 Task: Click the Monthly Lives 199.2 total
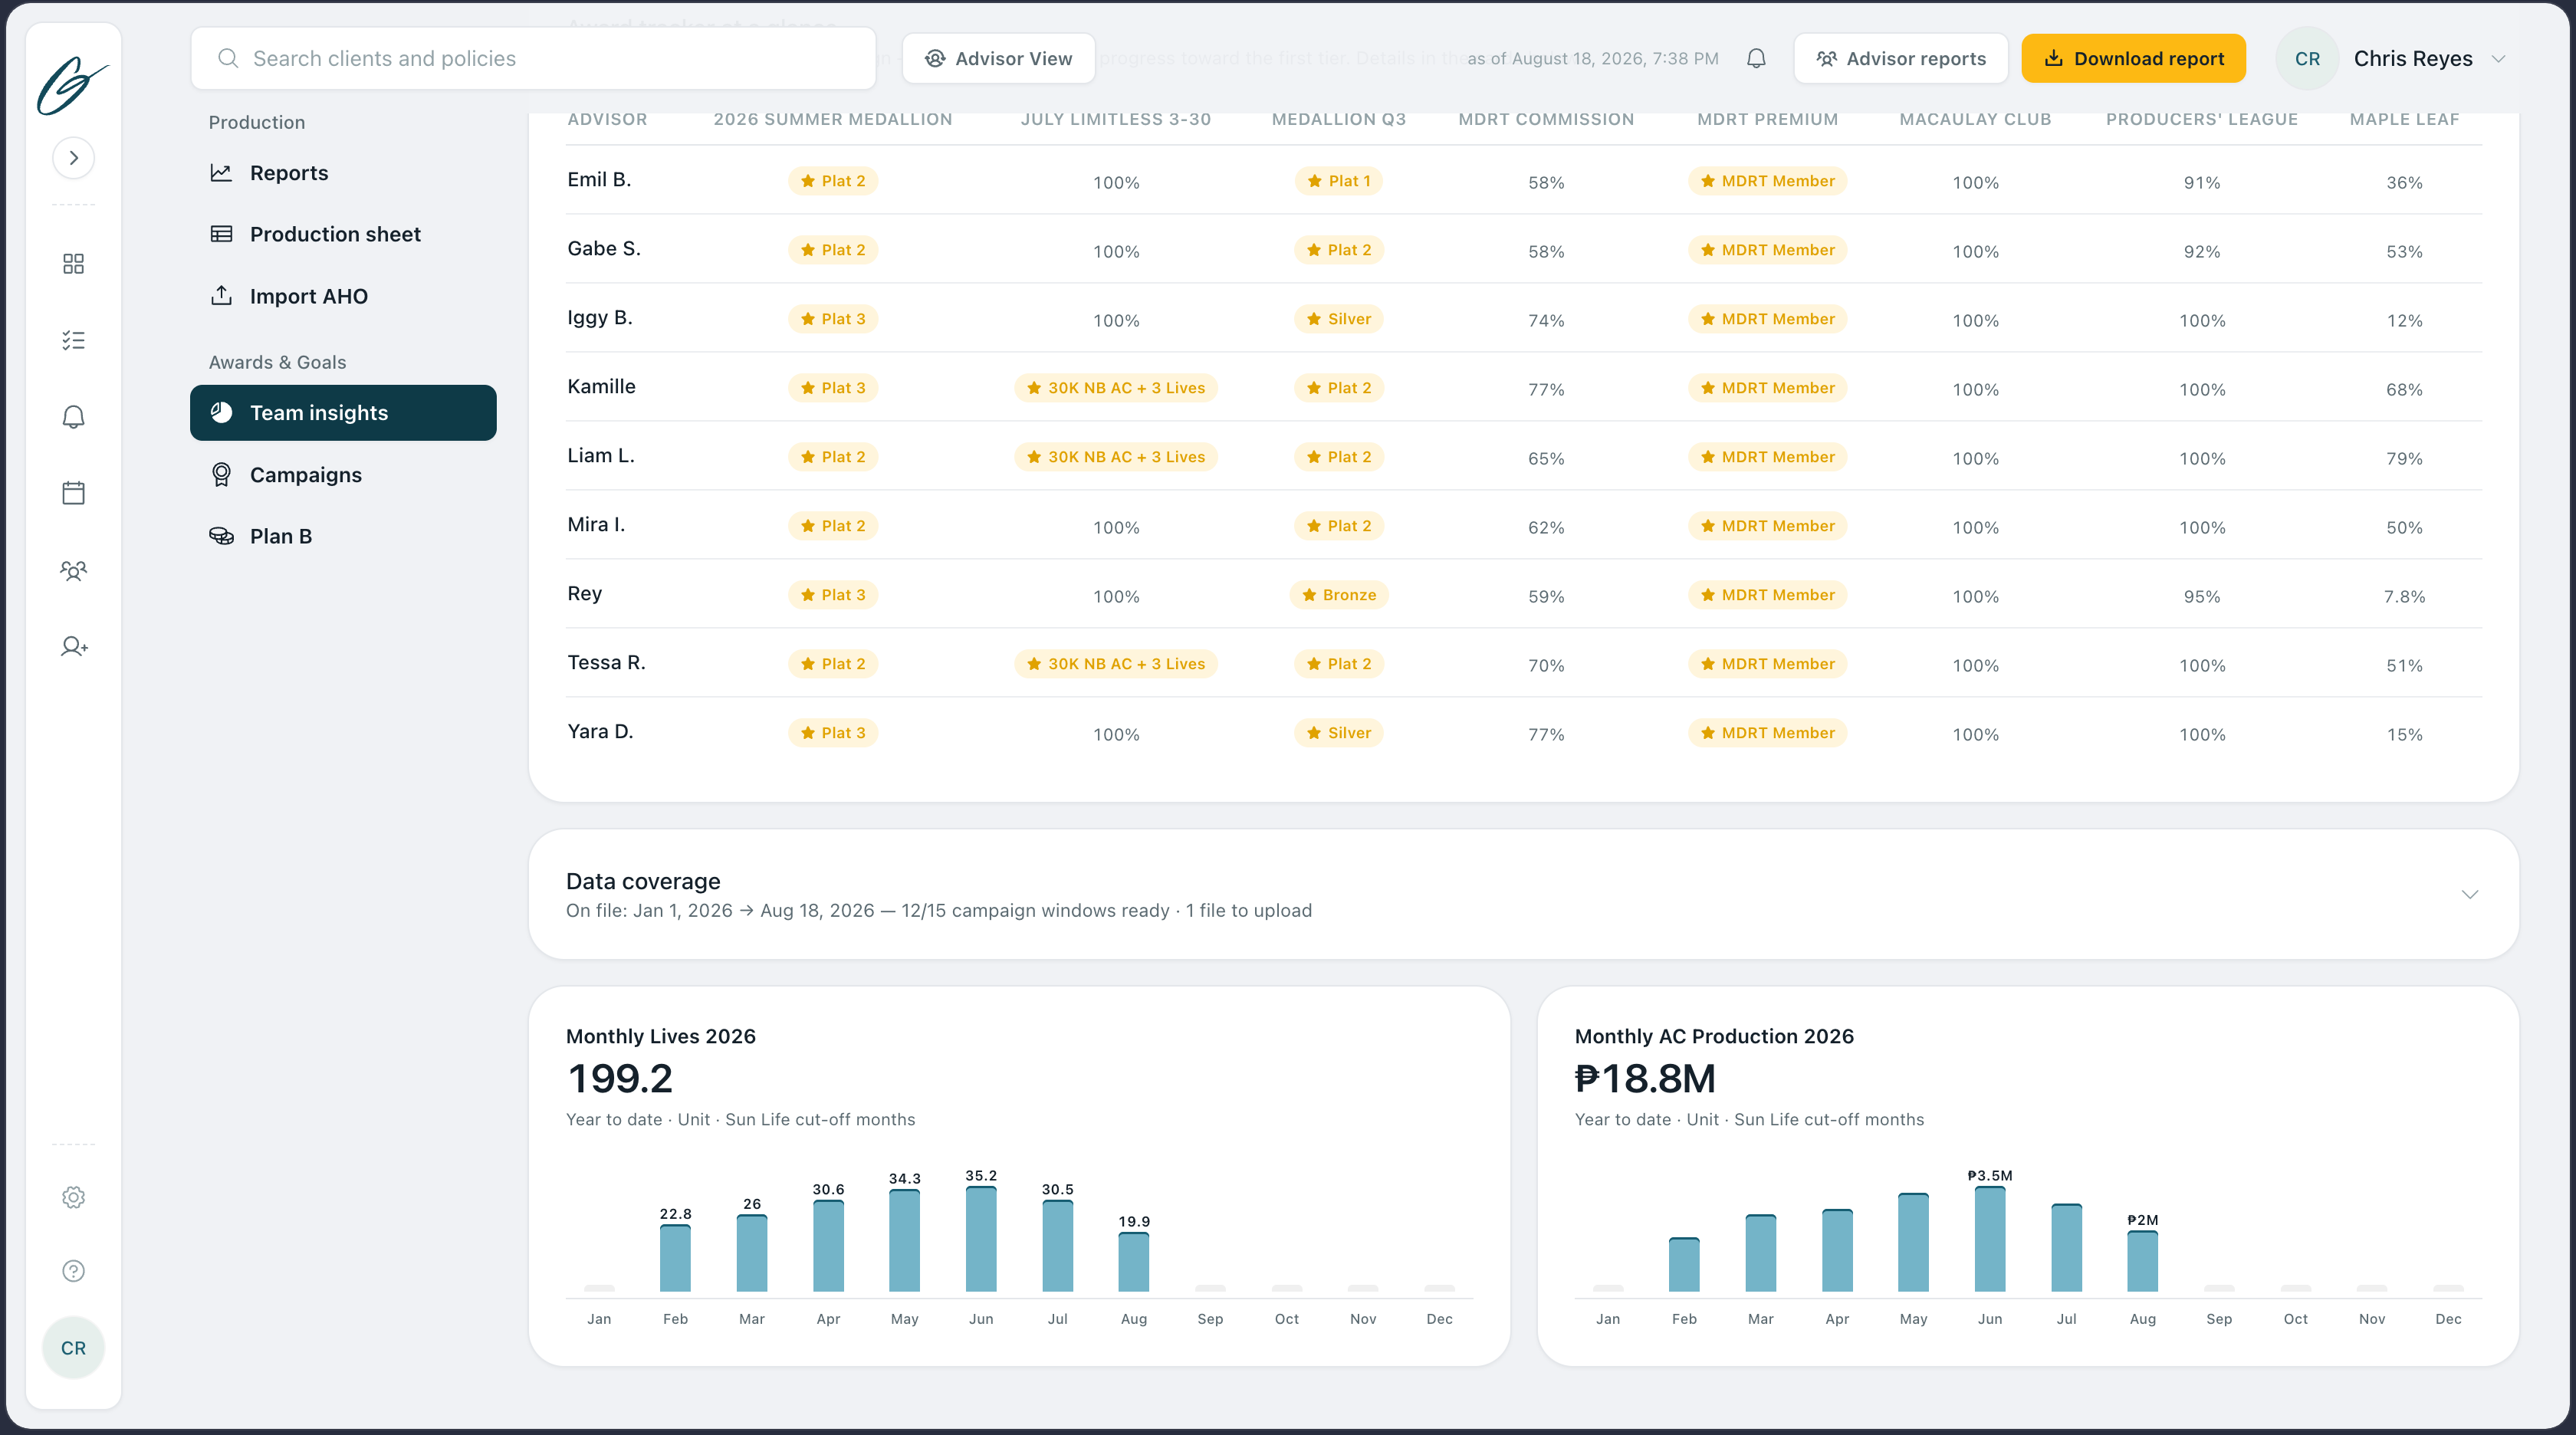(x=620, y=1079)
